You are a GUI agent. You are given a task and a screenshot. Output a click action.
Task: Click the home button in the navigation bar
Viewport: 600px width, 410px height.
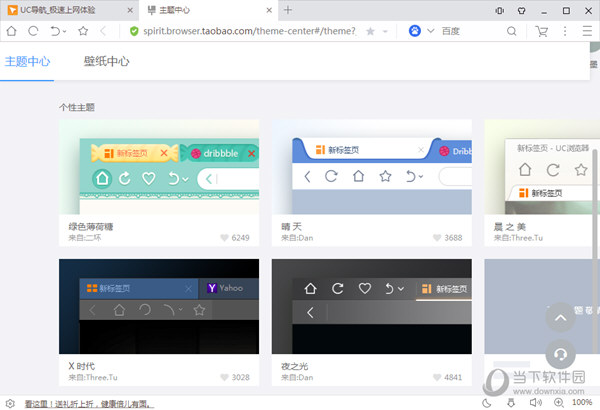[x=11, y=31]
